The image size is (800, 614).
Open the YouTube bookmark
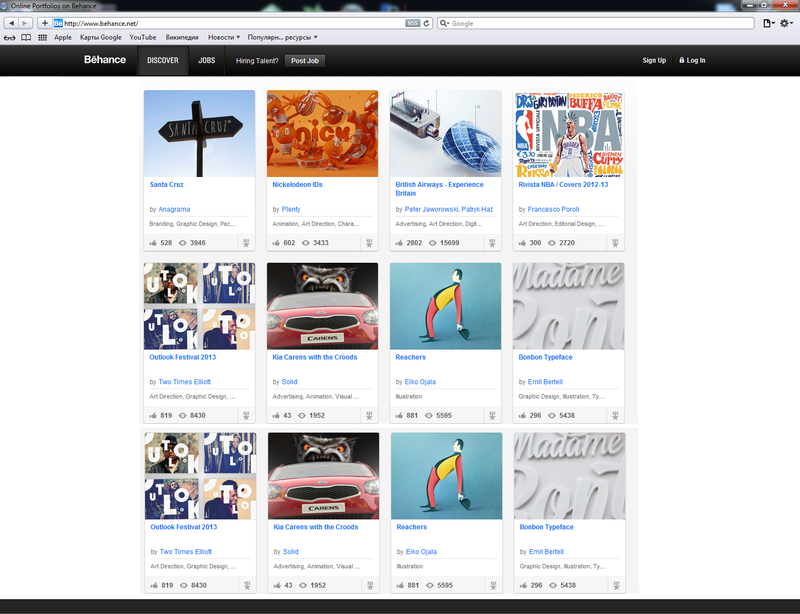coord(143,37)
